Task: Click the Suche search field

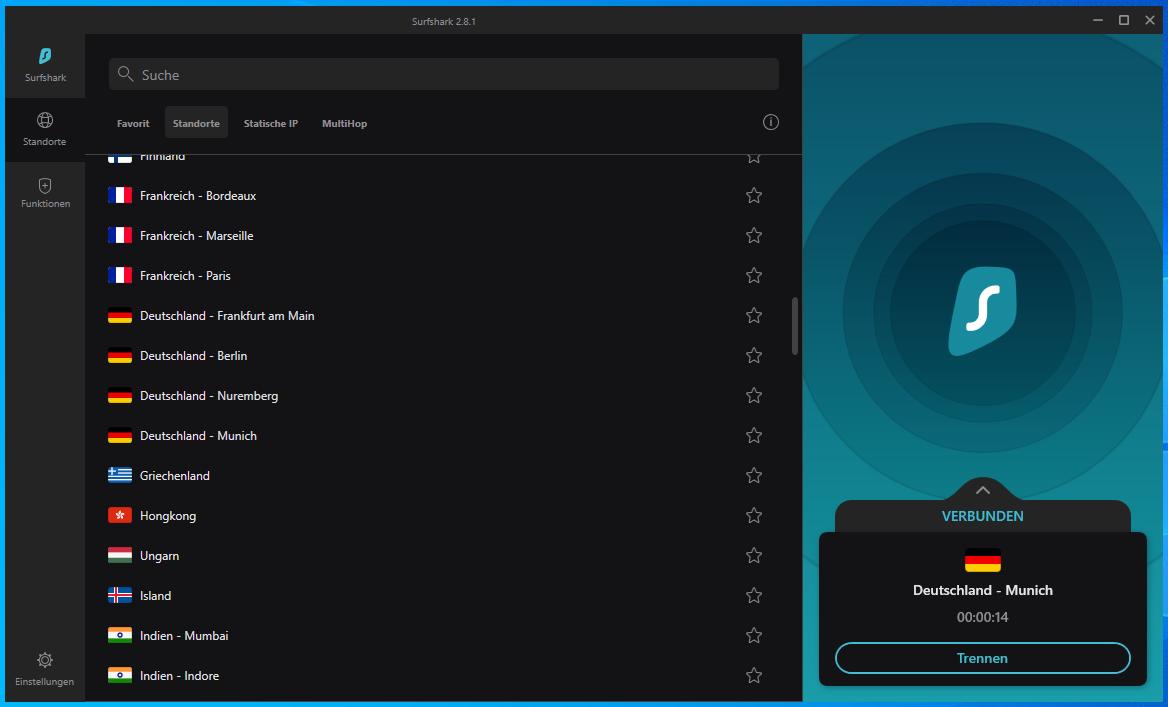Action: (444, 74)
